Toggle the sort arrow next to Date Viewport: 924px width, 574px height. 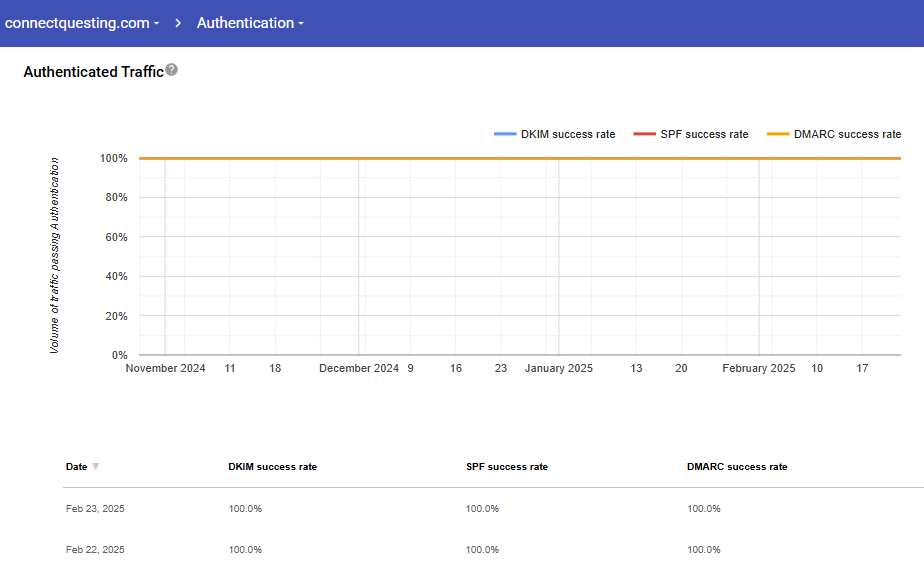(x=96, y=467)
